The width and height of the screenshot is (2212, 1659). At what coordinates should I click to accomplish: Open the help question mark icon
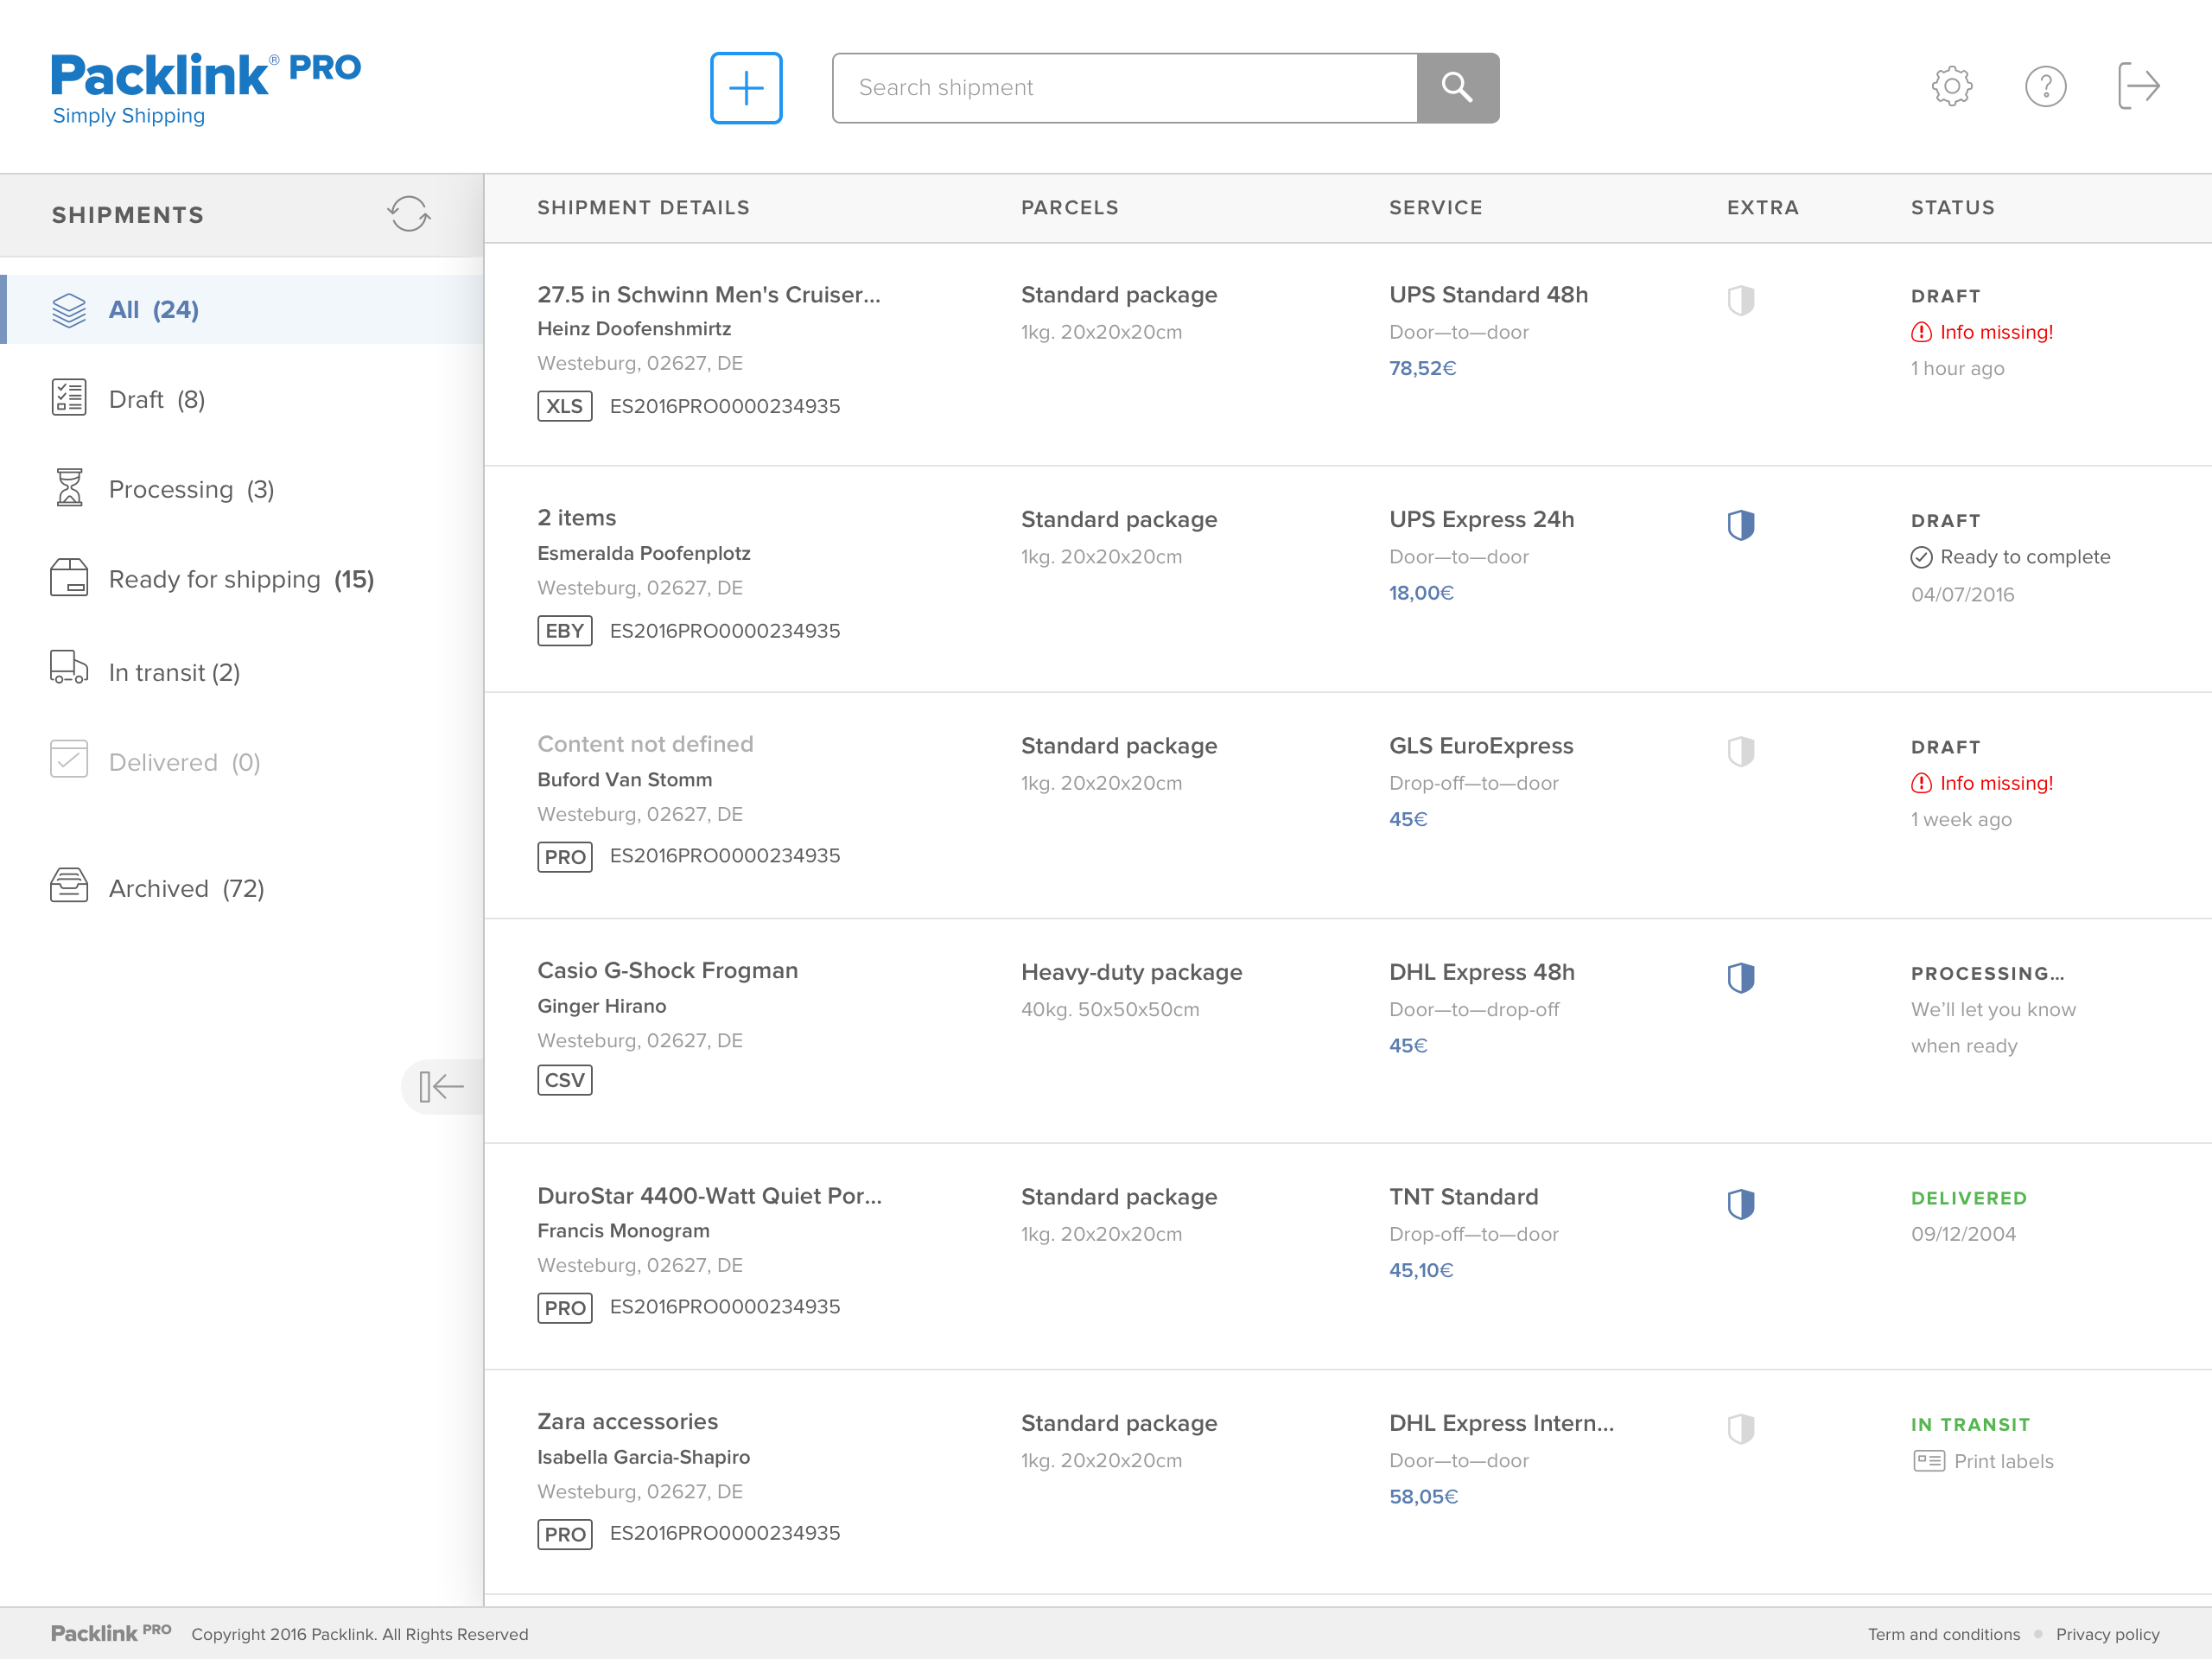pos(2045,86)
